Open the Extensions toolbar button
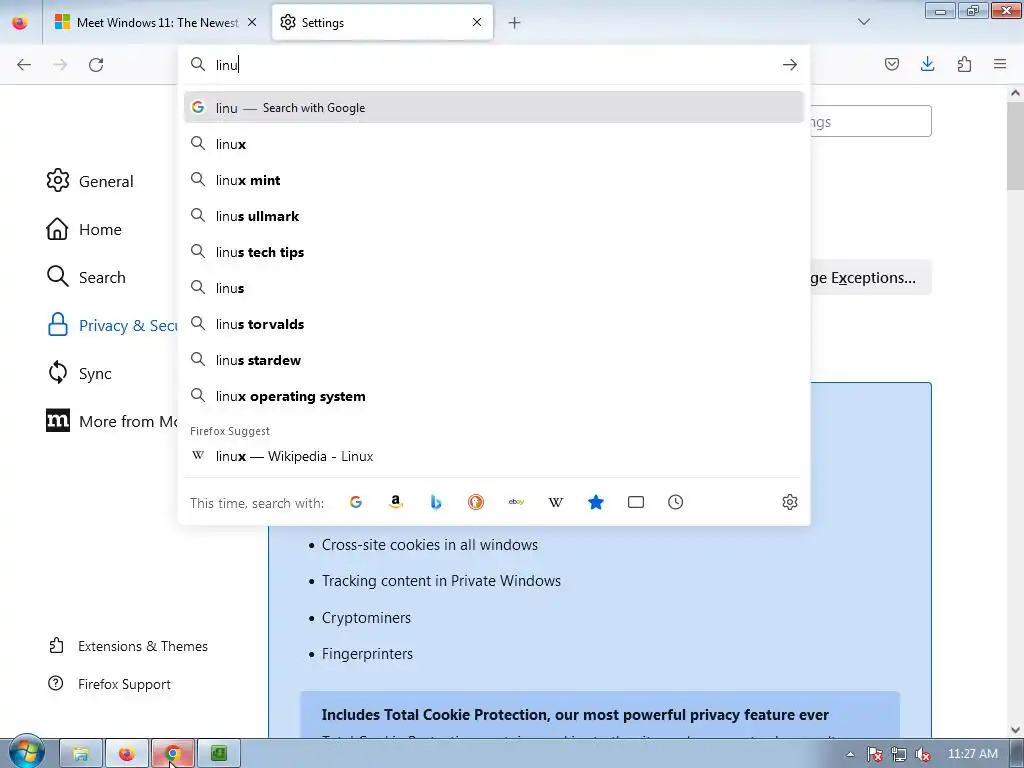The width and height of the screenshot is (1024, 768). coord(964,64)
